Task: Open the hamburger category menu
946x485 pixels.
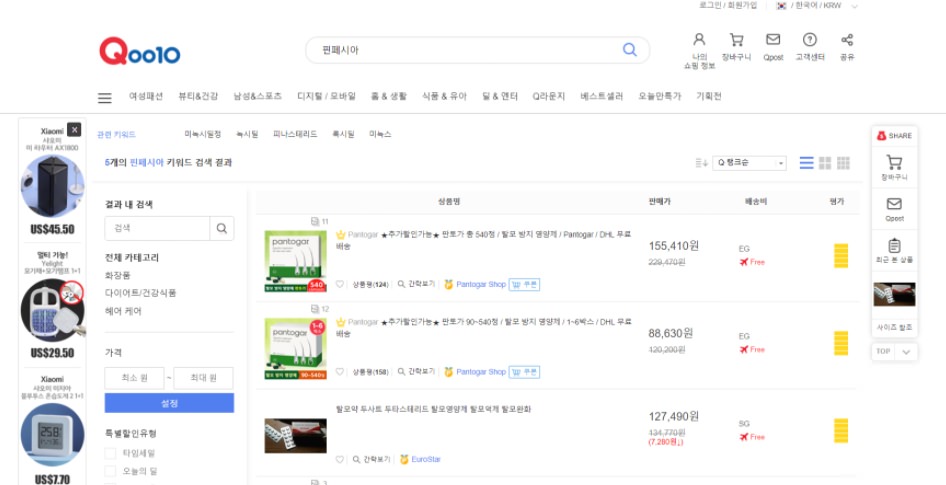Action: tap(105, 98)
